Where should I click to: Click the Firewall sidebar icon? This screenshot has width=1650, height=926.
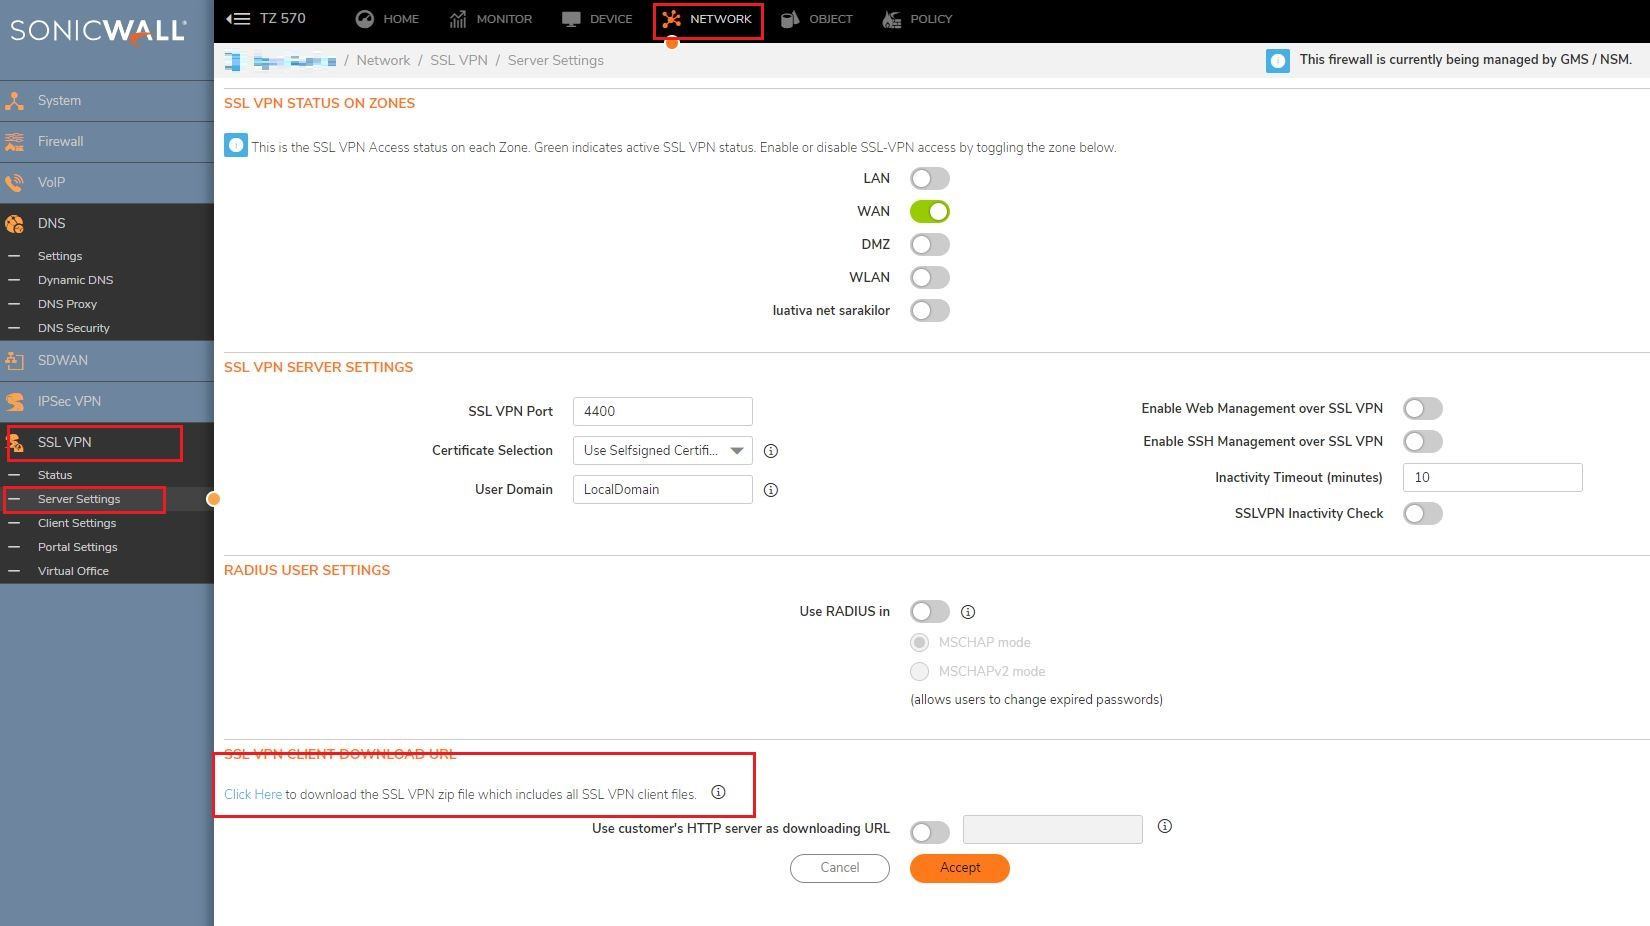[x=15, y=142]
